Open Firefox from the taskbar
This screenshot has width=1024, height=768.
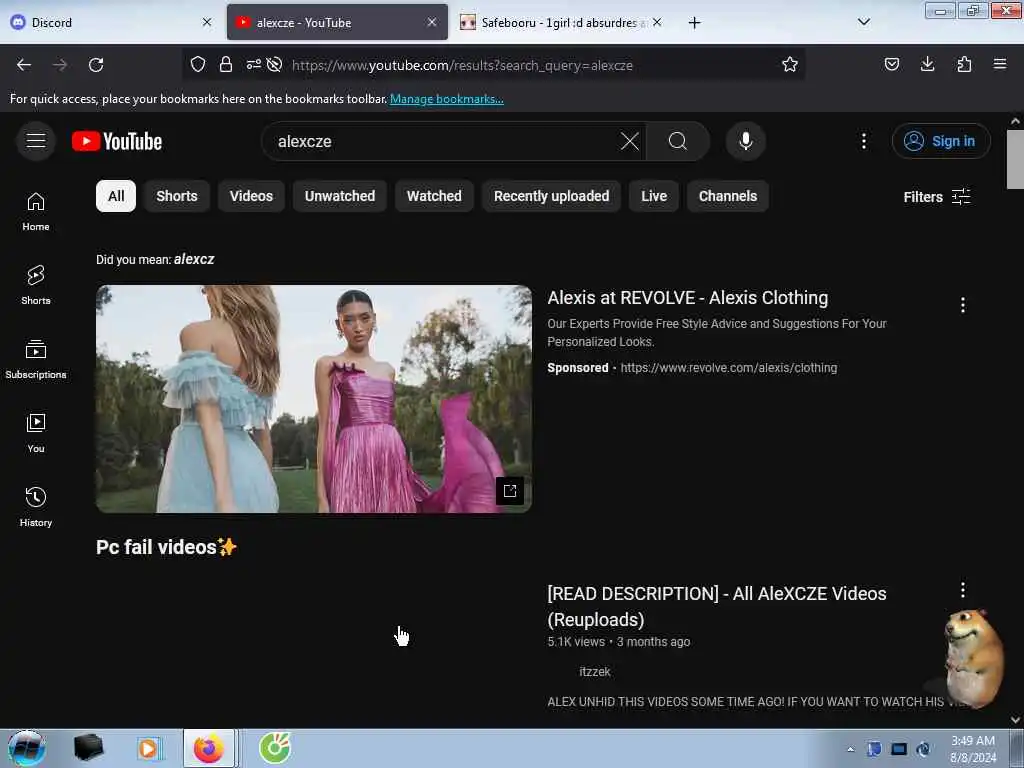coord(209,748)
